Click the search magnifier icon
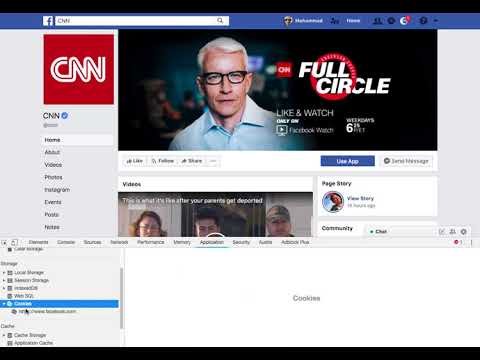This screenshot has width=480, height=360. click(x=220, y=21)
